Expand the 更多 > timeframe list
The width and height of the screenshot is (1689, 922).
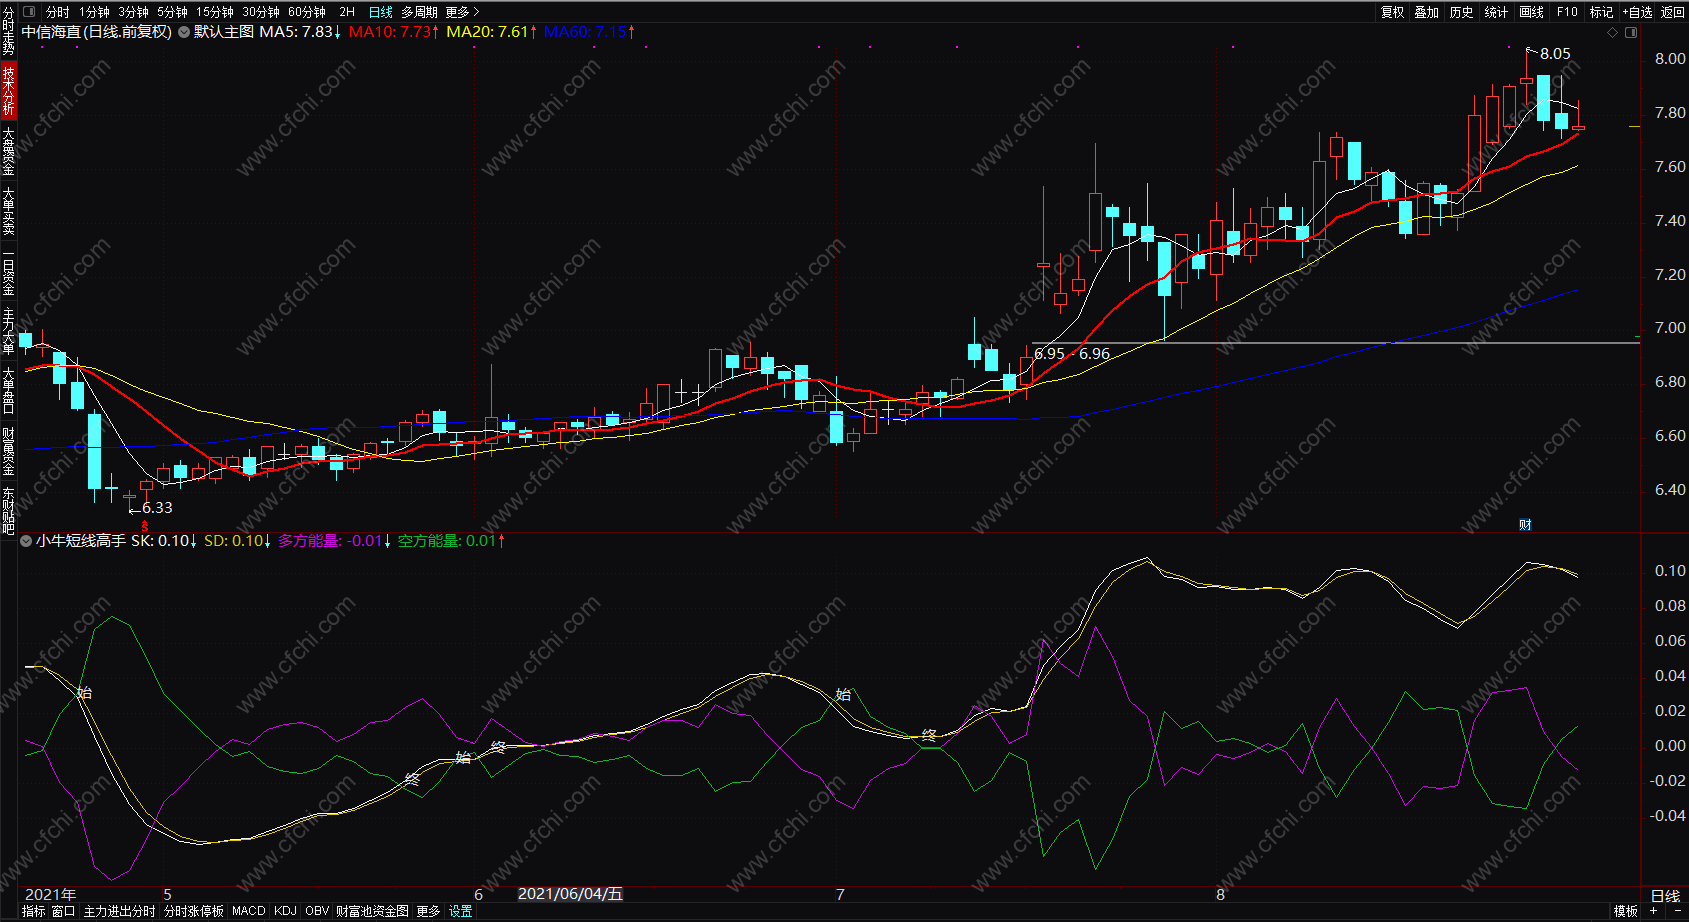[x=462, y=12]
